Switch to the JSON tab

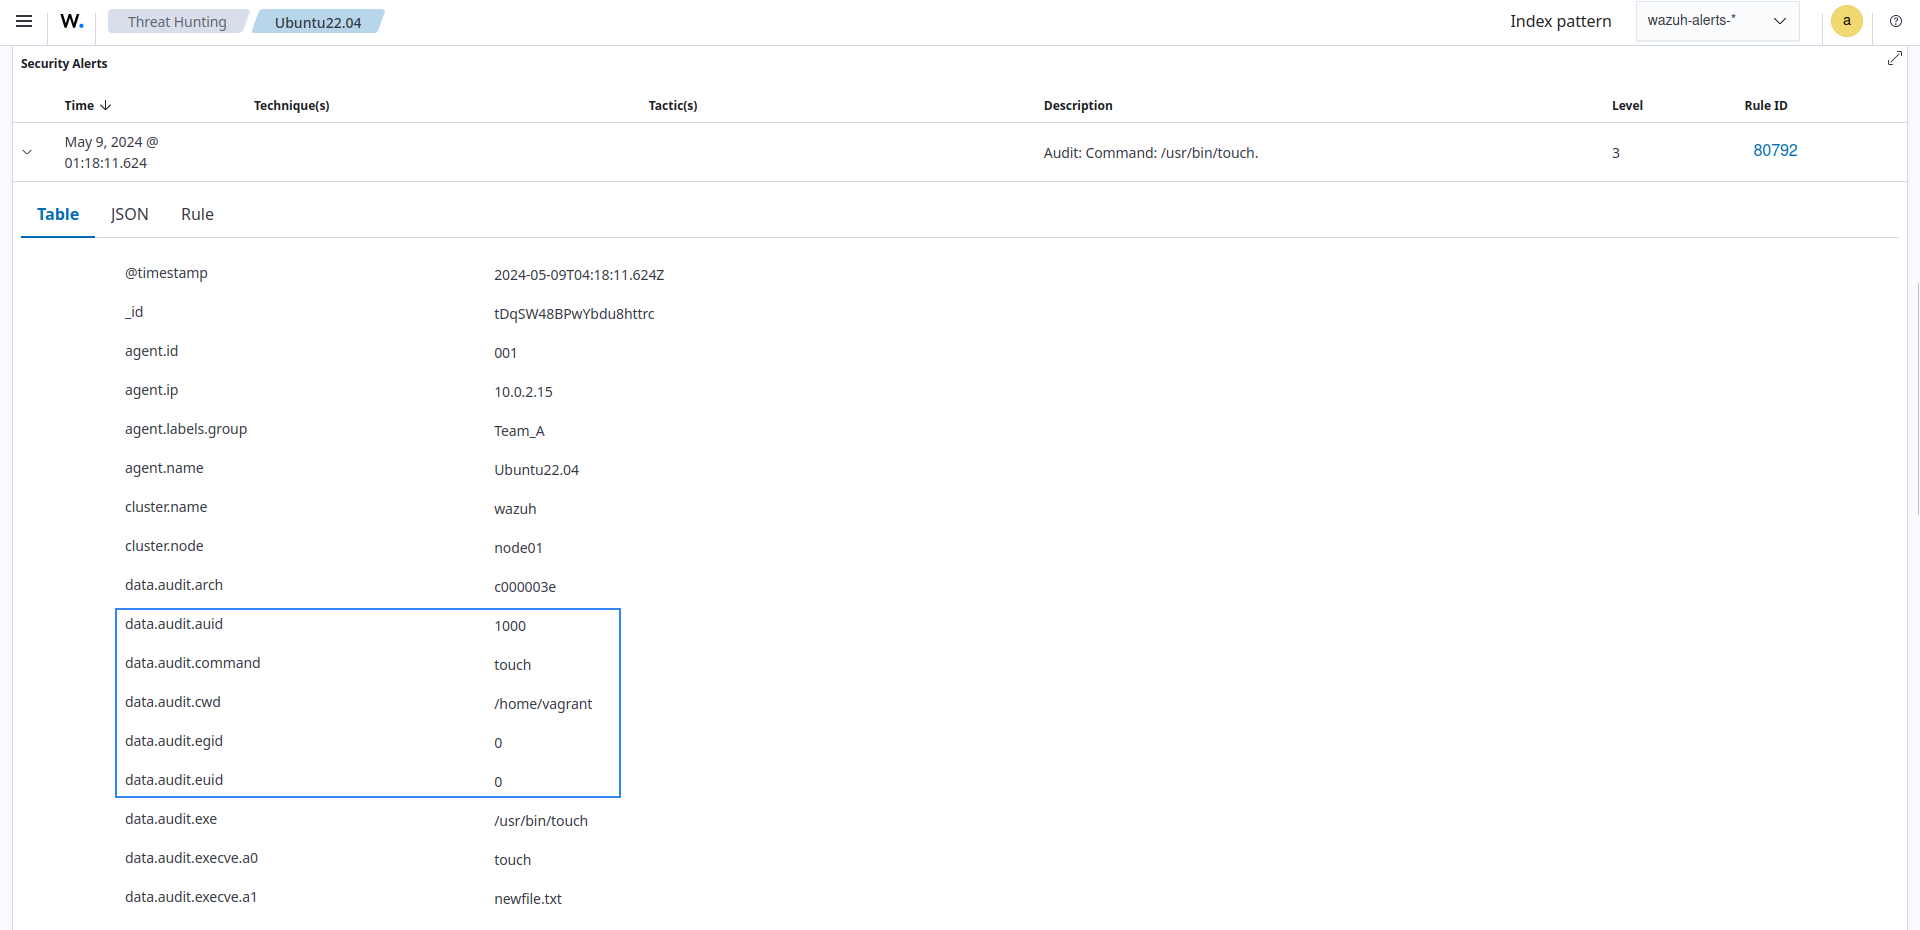[129, 214]
